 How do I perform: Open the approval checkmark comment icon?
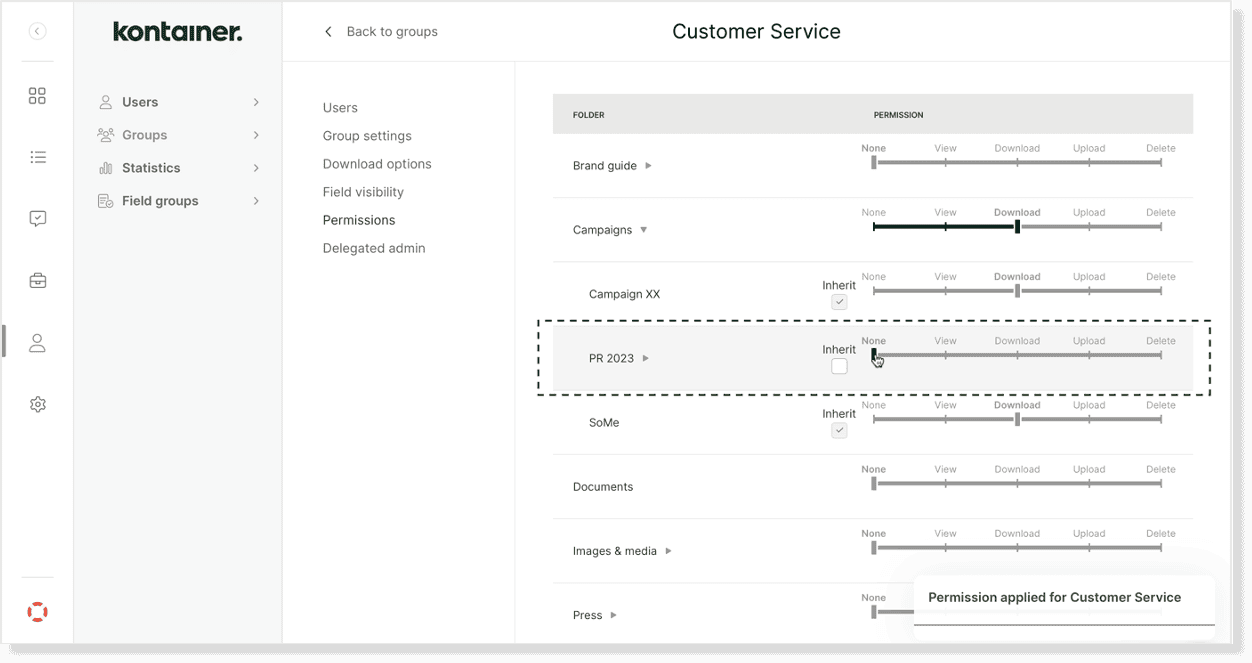click(37, 219)
